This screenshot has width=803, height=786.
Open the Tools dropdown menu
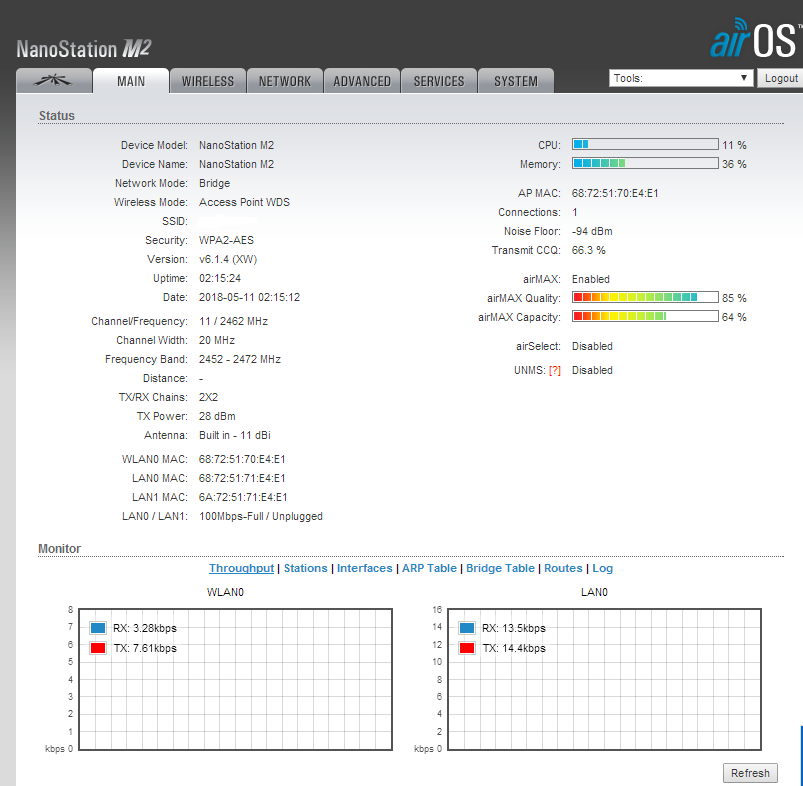[x=681, y=78]
